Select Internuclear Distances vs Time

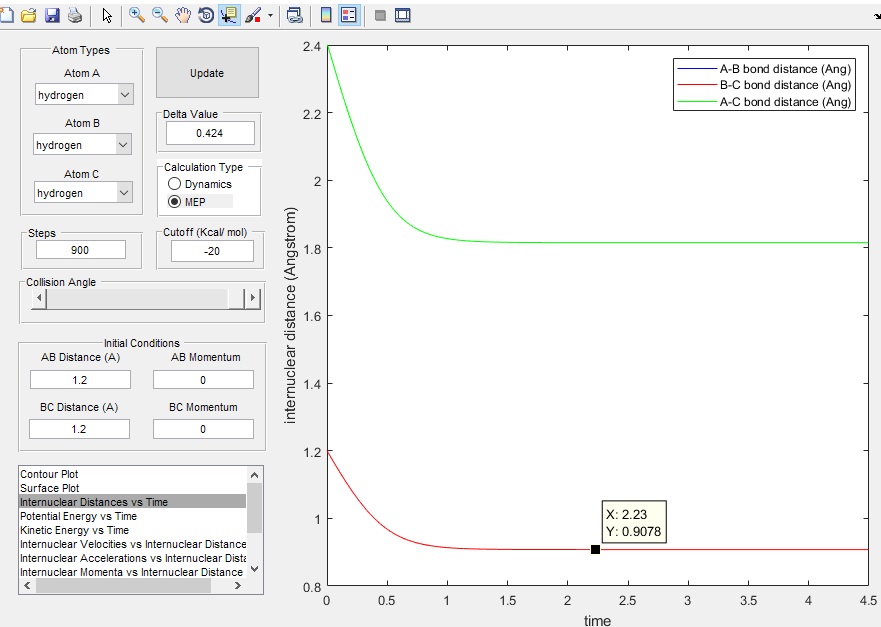tap(133, 502)
